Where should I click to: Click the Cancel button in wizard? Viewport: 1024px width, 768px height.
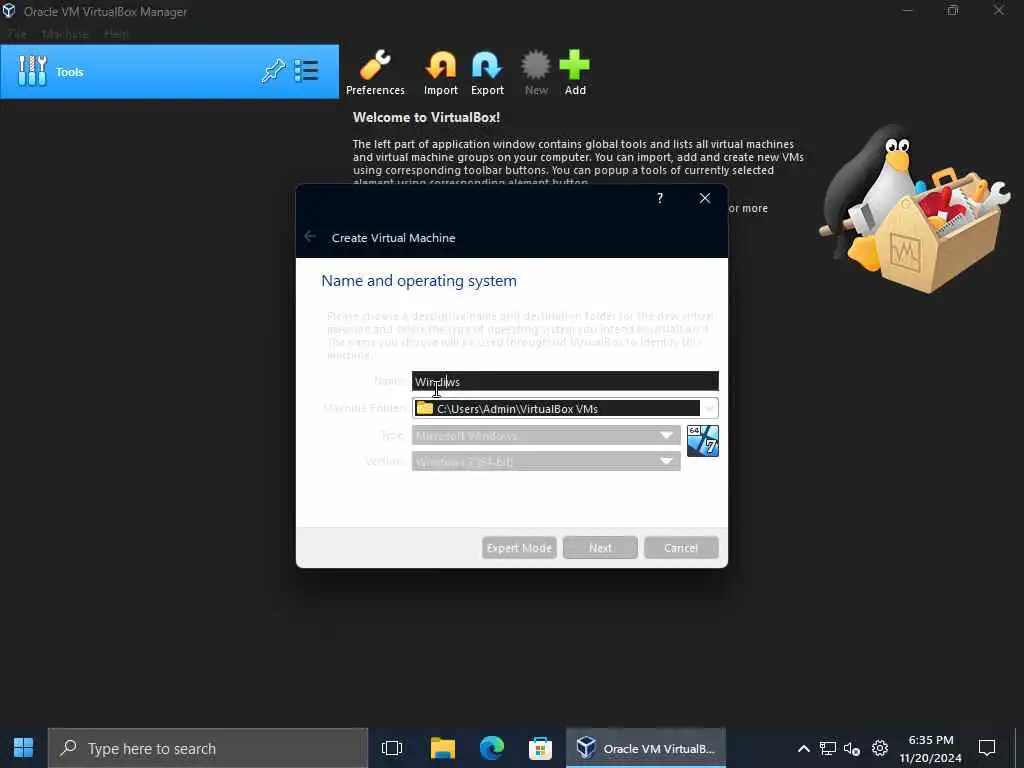click(x=681, y=548)
